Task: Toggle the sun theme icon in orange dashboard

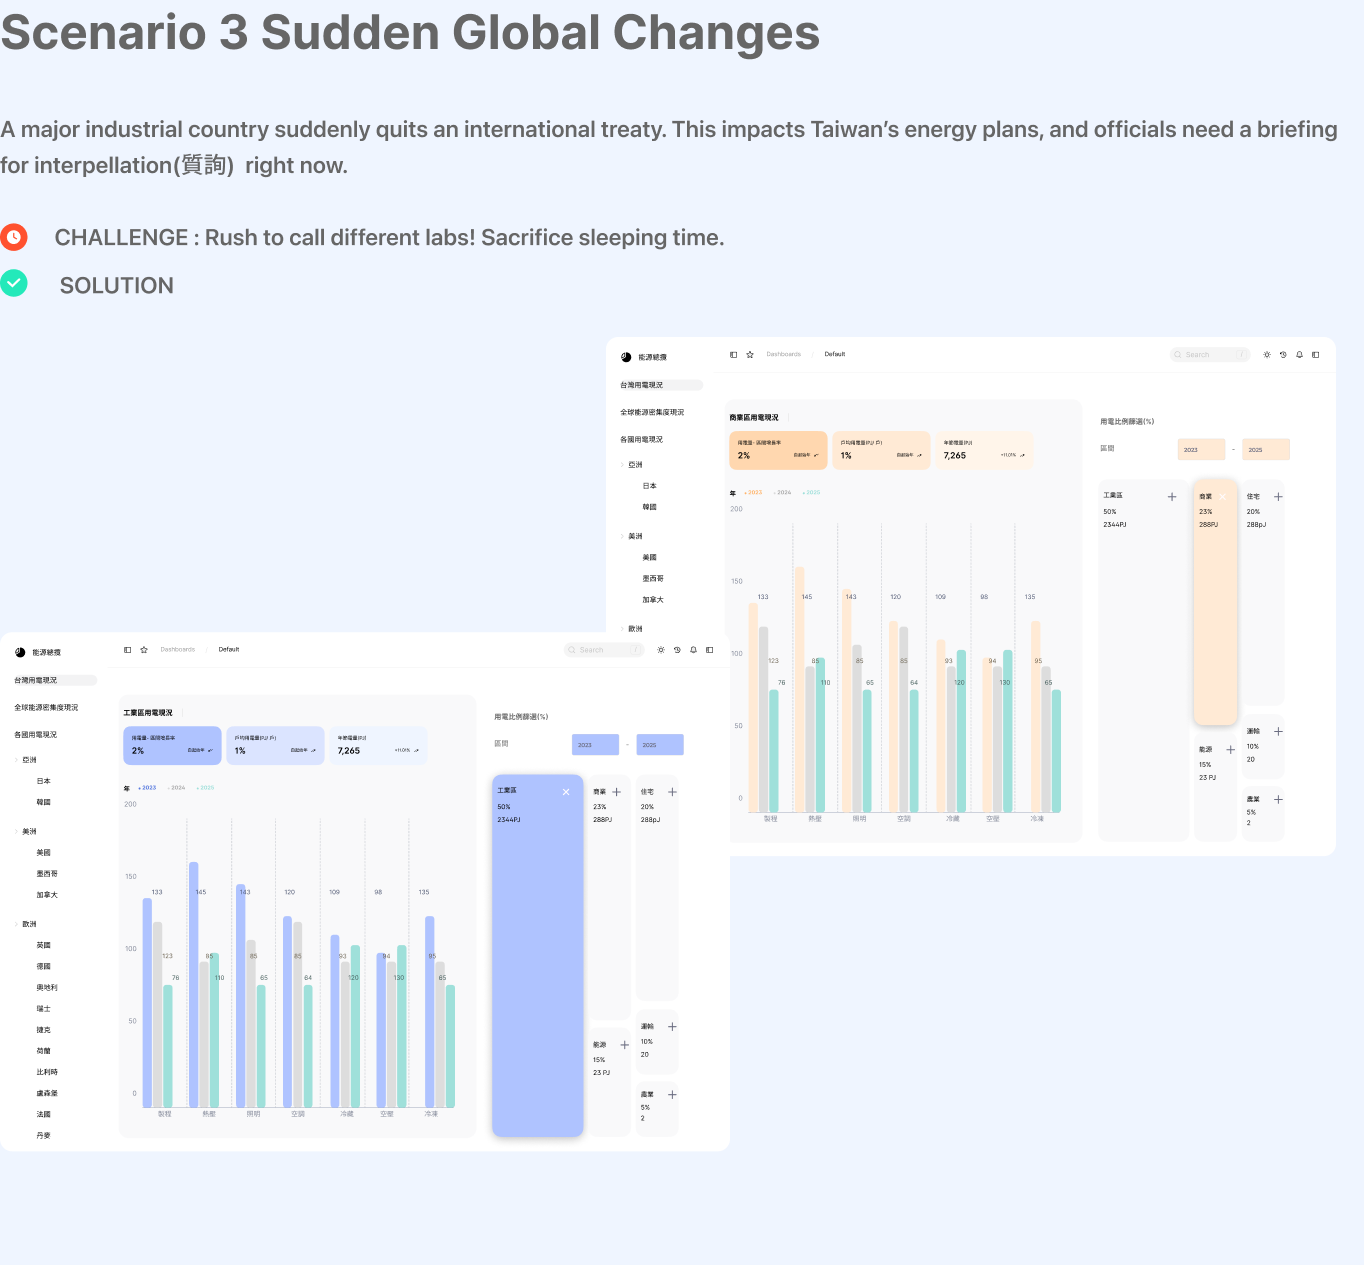Action: coord(1267,355)
